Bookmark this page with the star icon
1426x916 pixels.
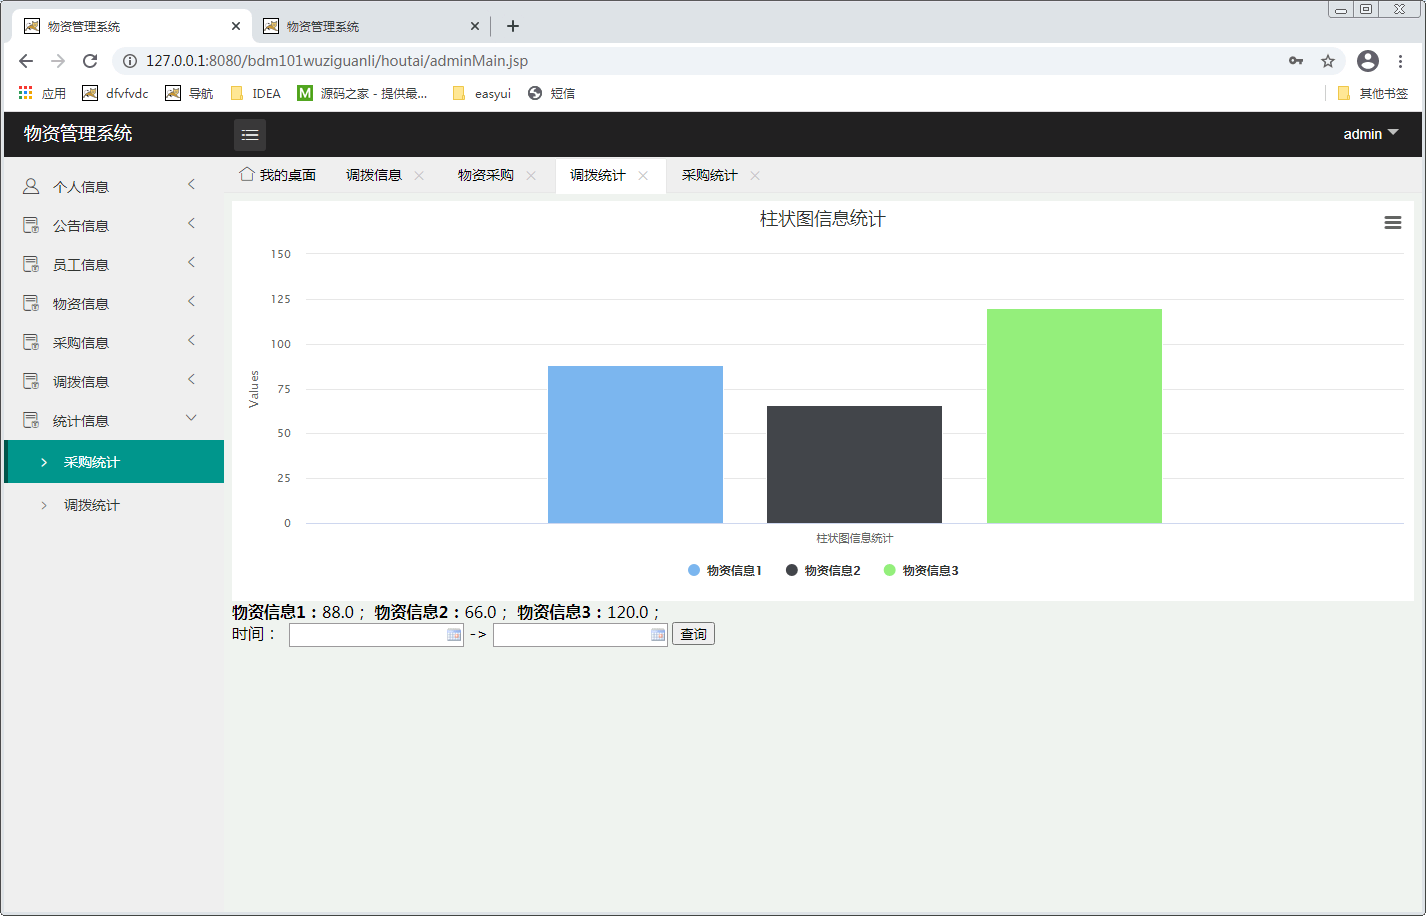click(x=1328, y=61)
